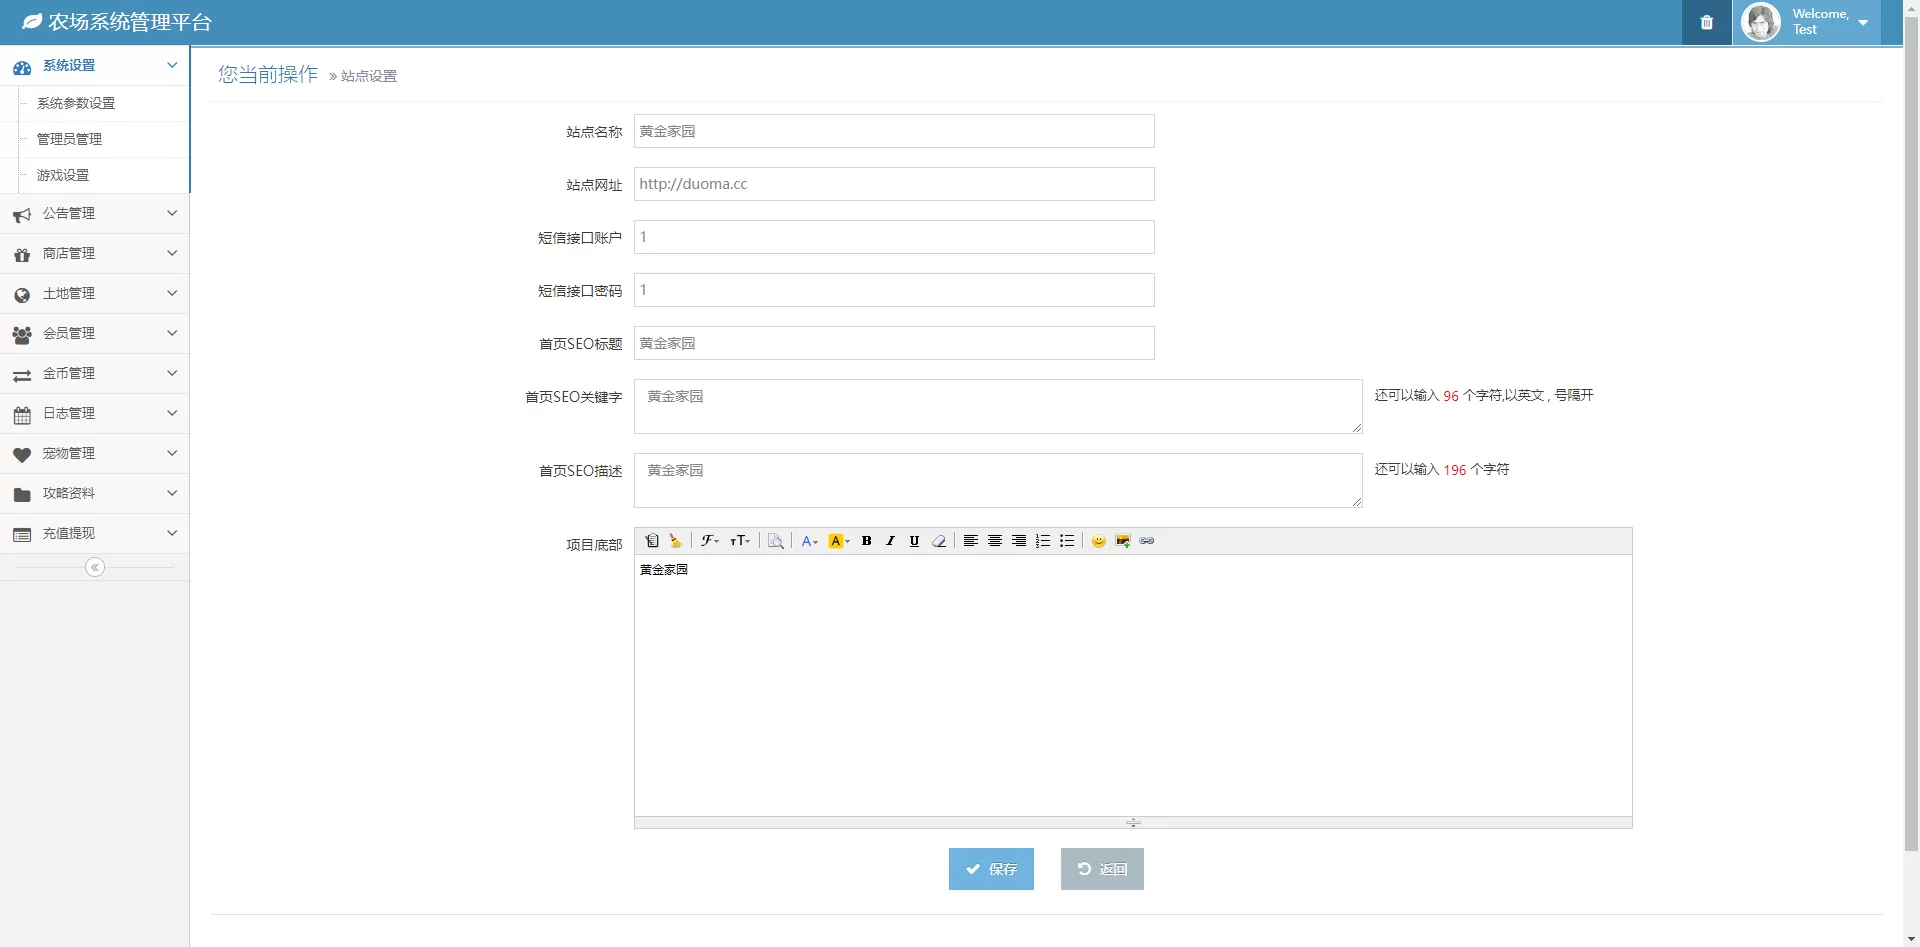Toggle italic formatting in the editor toolbar

click(x=890, y=541)
